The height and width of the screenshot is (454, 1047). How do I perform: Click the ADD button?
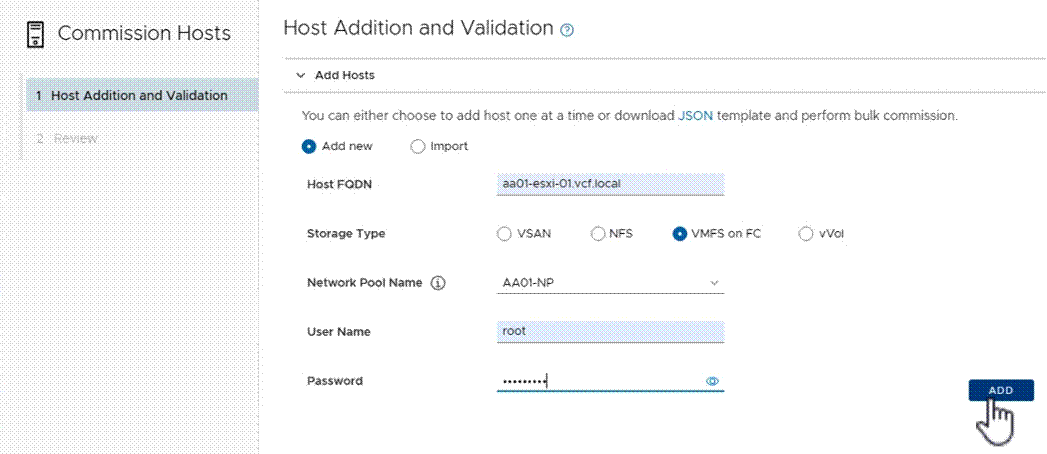(x=1001, y=391)
